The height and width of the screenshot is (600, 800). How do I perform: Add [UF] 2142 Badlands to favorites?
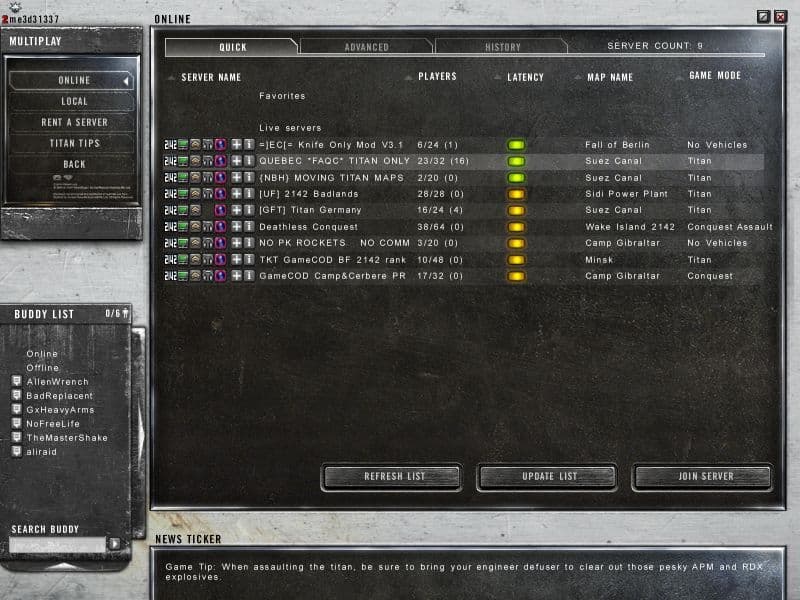point(236,194)
